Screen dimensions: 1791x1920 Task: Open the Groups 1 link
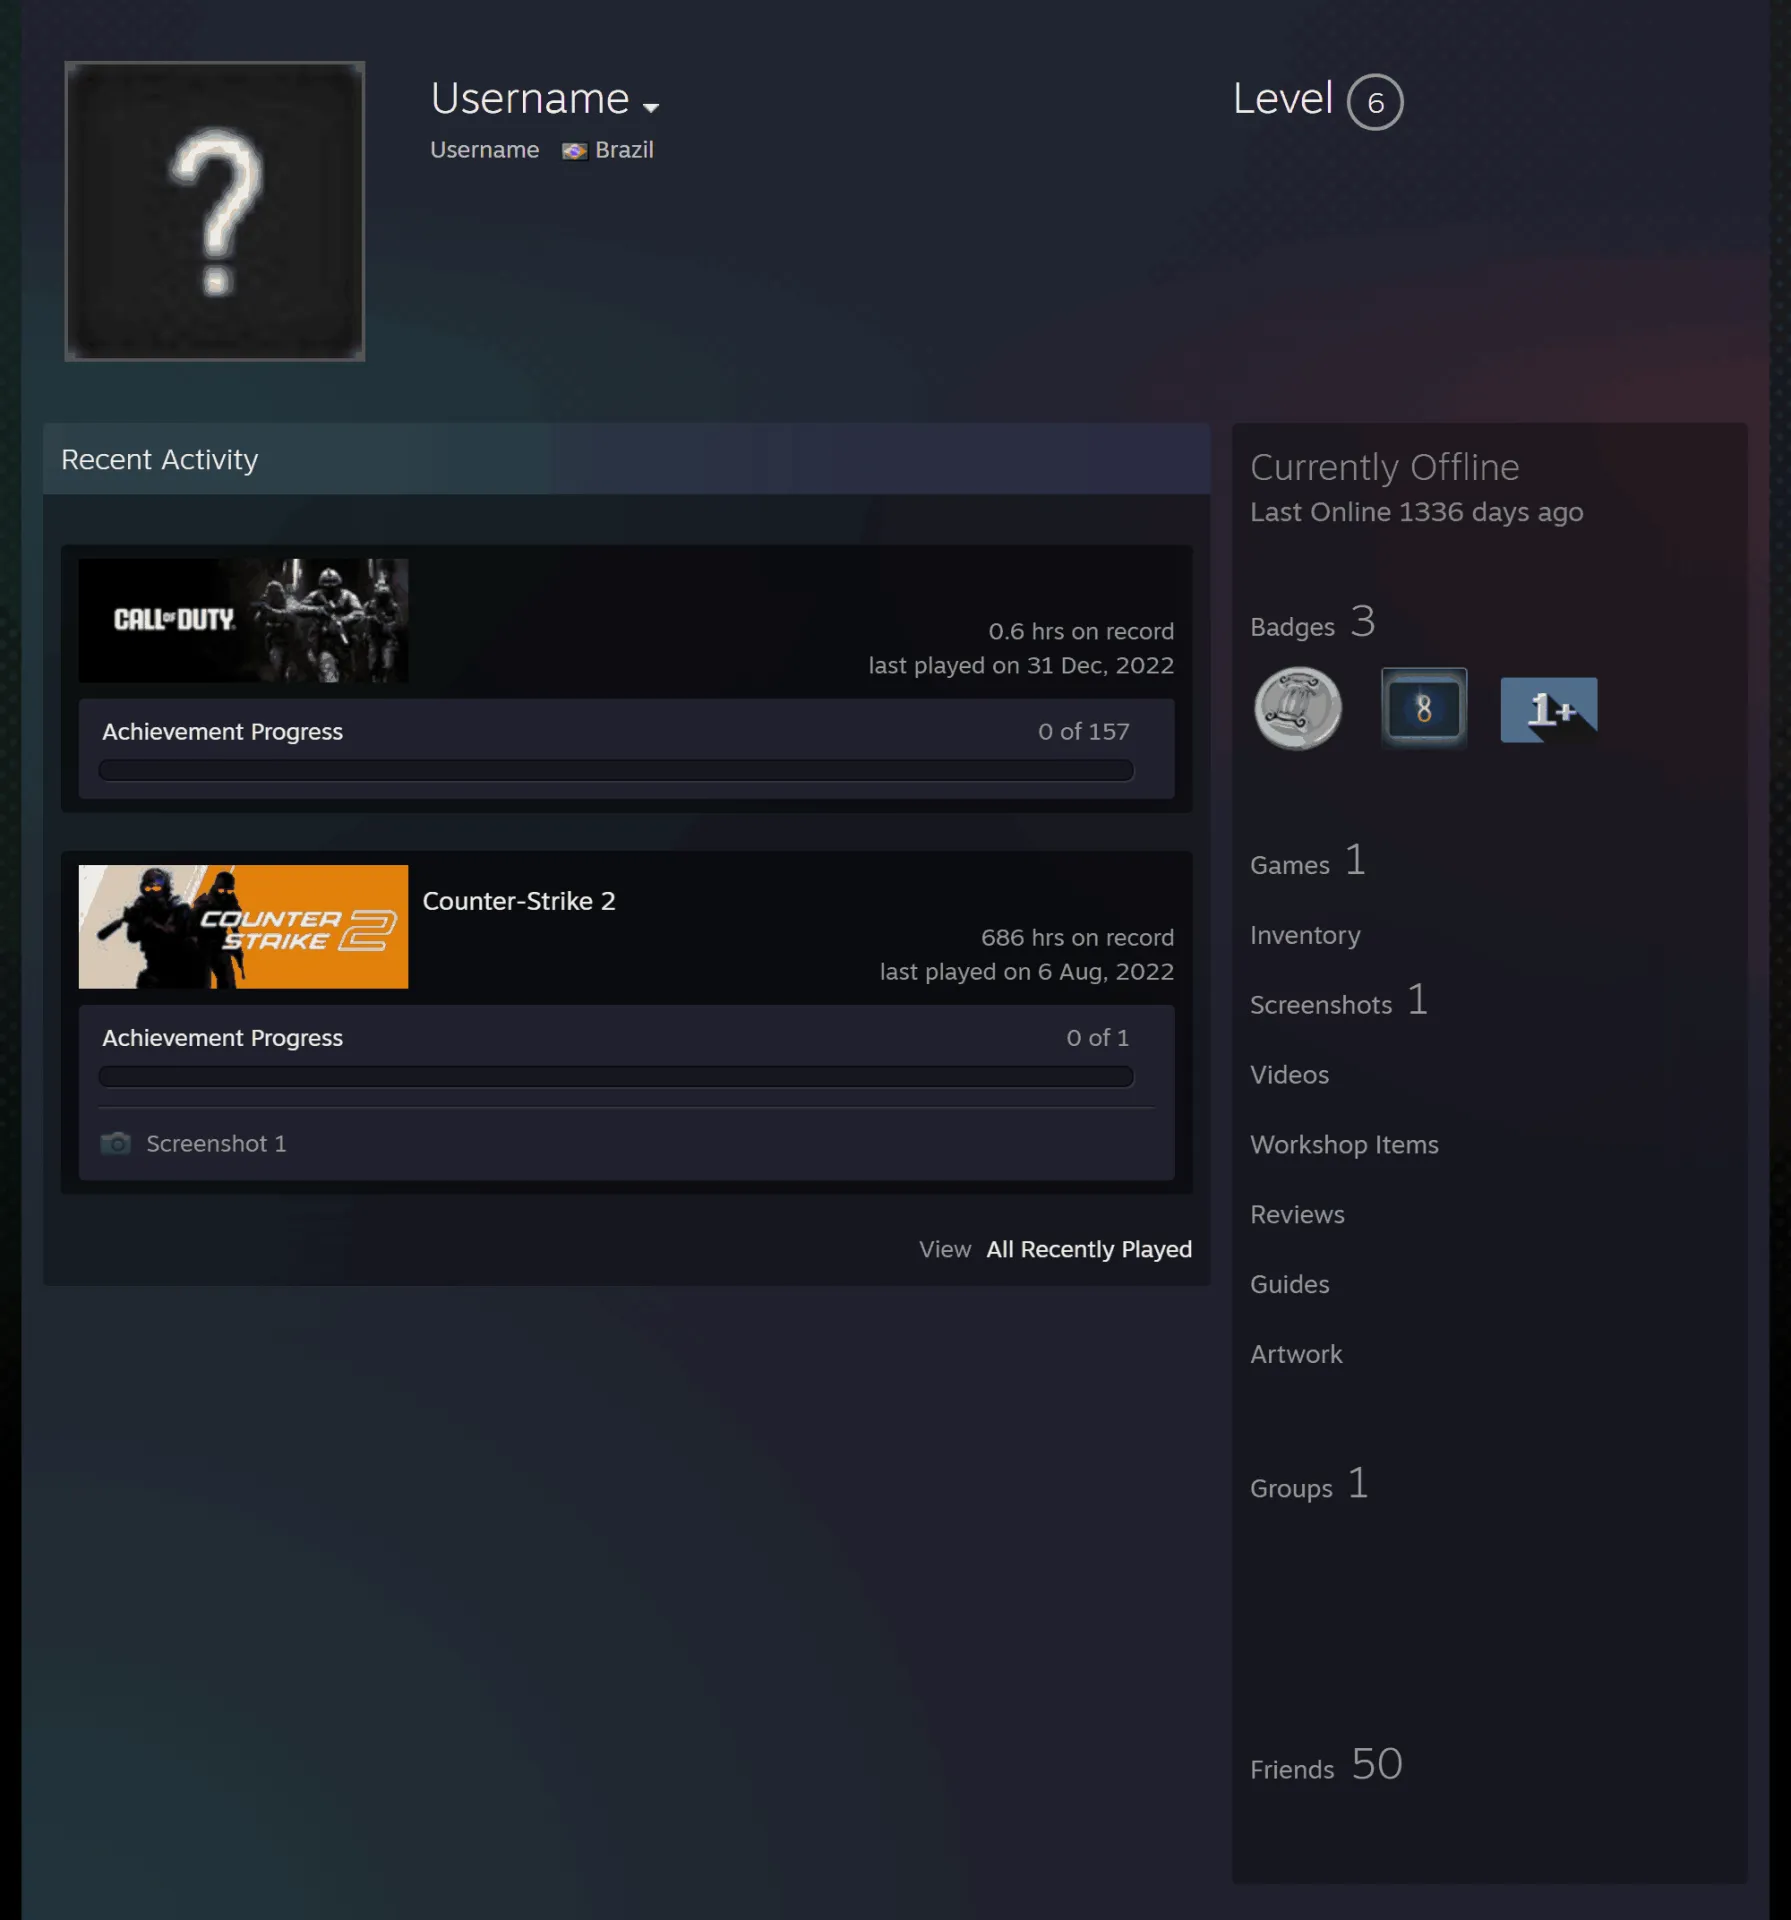coord(1309,1485)
